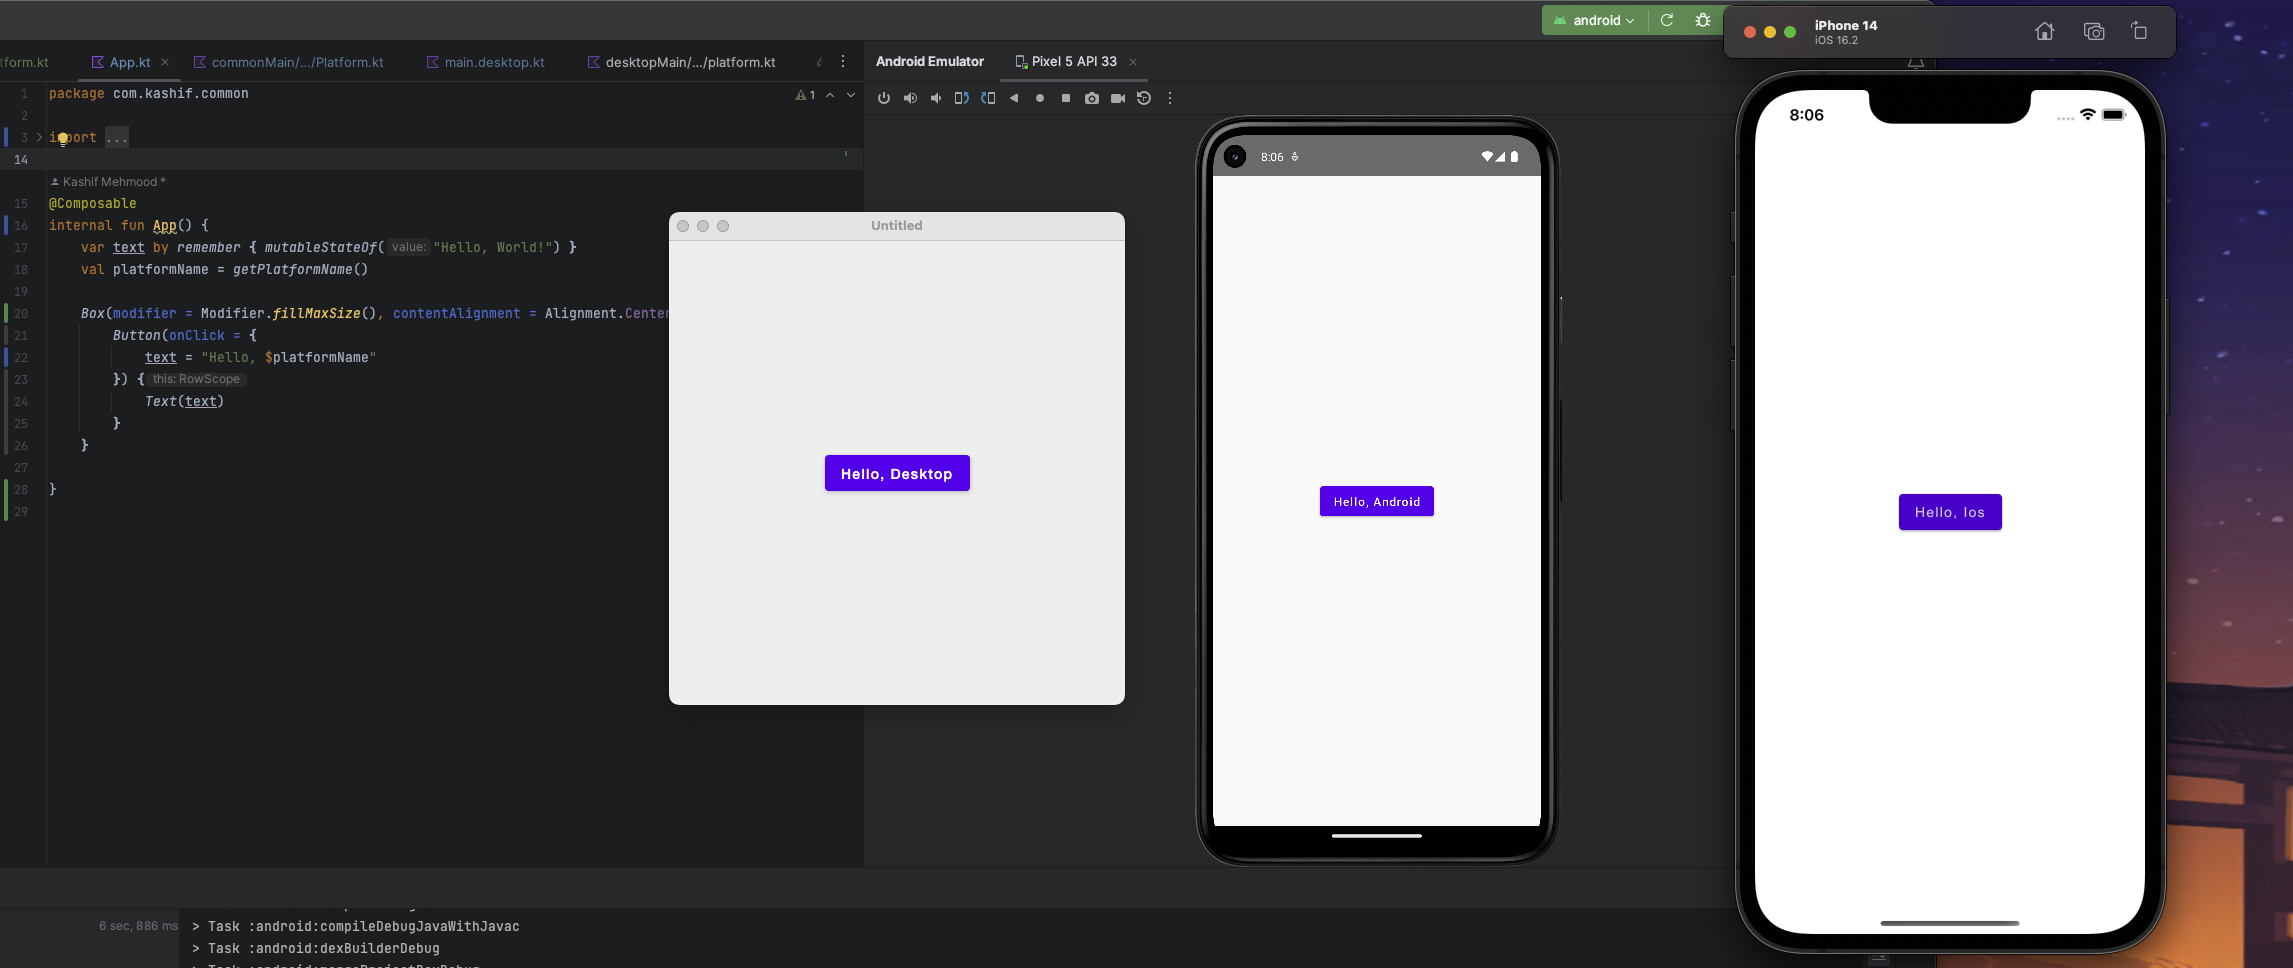Click the collapsed import ellipsis placeholder
Screen dimensions: 2293x968
click(117, 137)
